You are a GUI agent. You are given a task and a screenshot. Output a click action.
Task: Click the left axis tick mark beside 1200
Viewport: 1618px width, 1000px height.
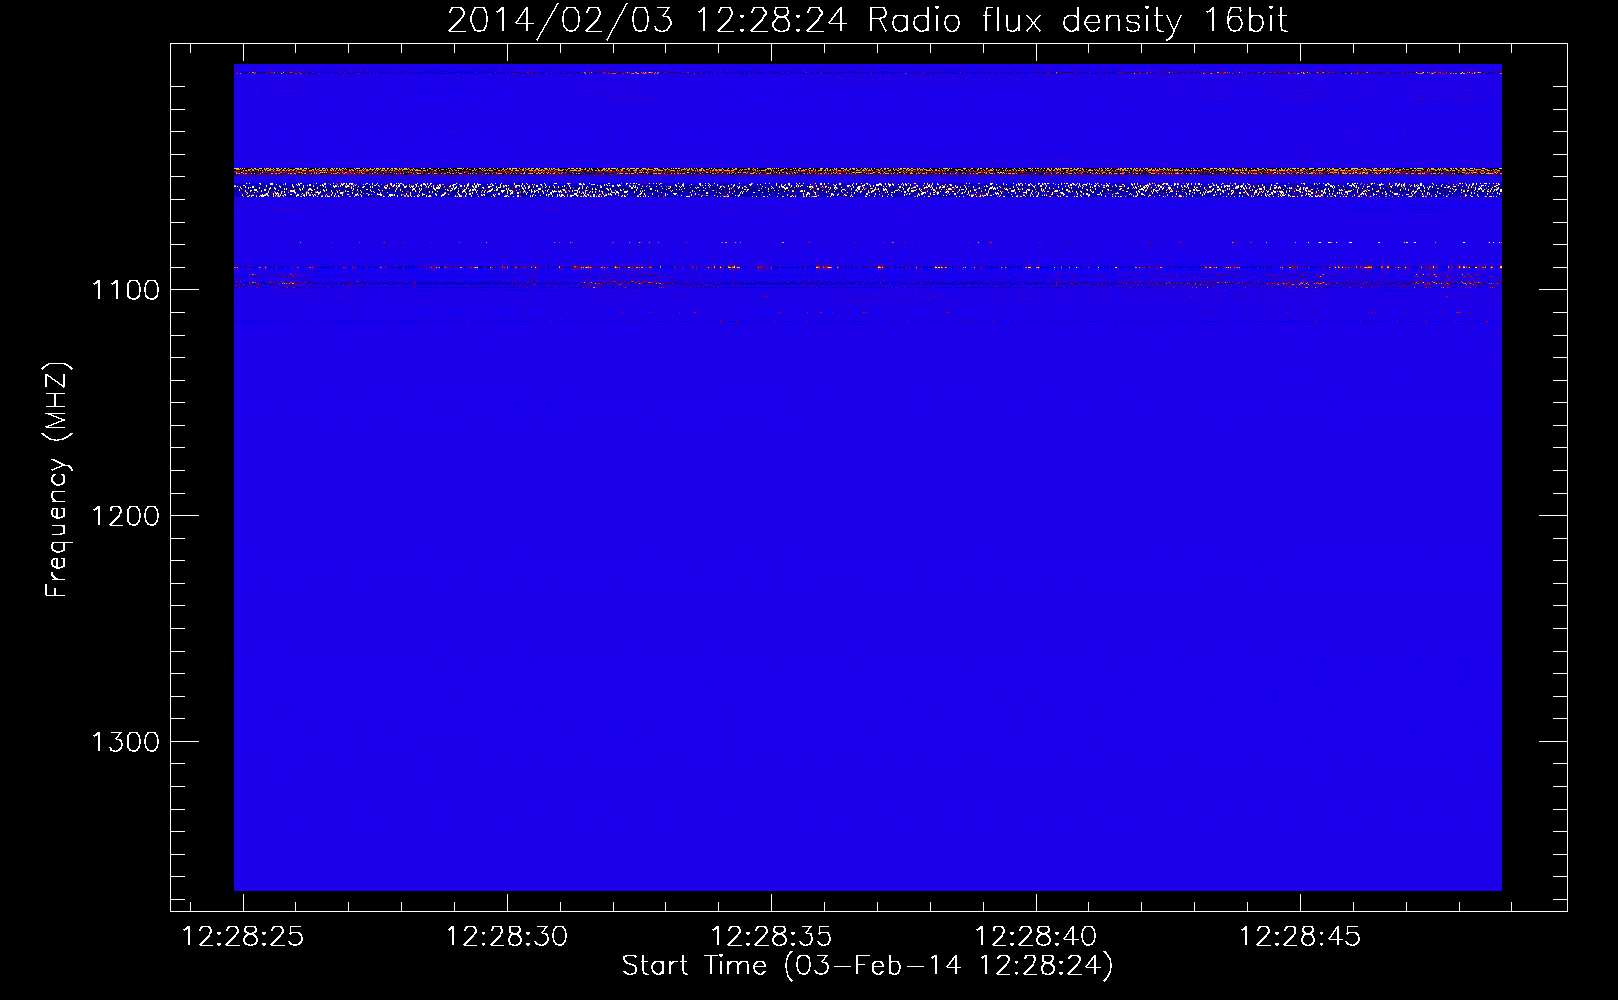click(180, 515)
